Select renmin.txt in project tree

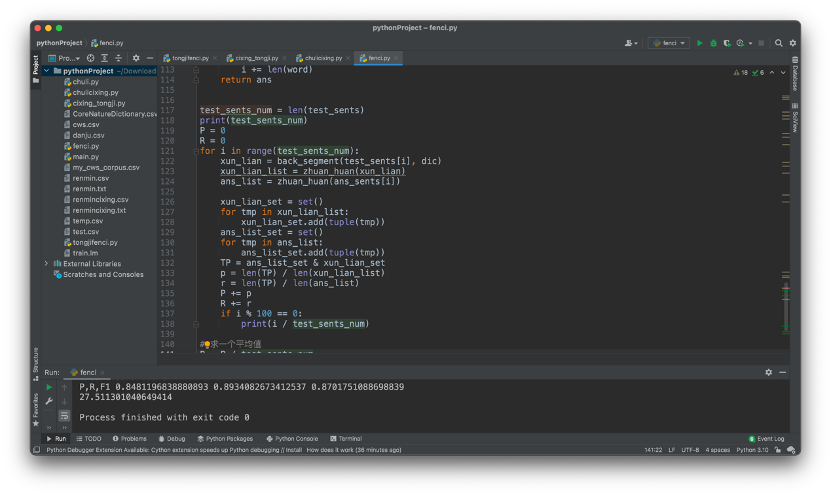pyautogui.click(x=85, y=188)
